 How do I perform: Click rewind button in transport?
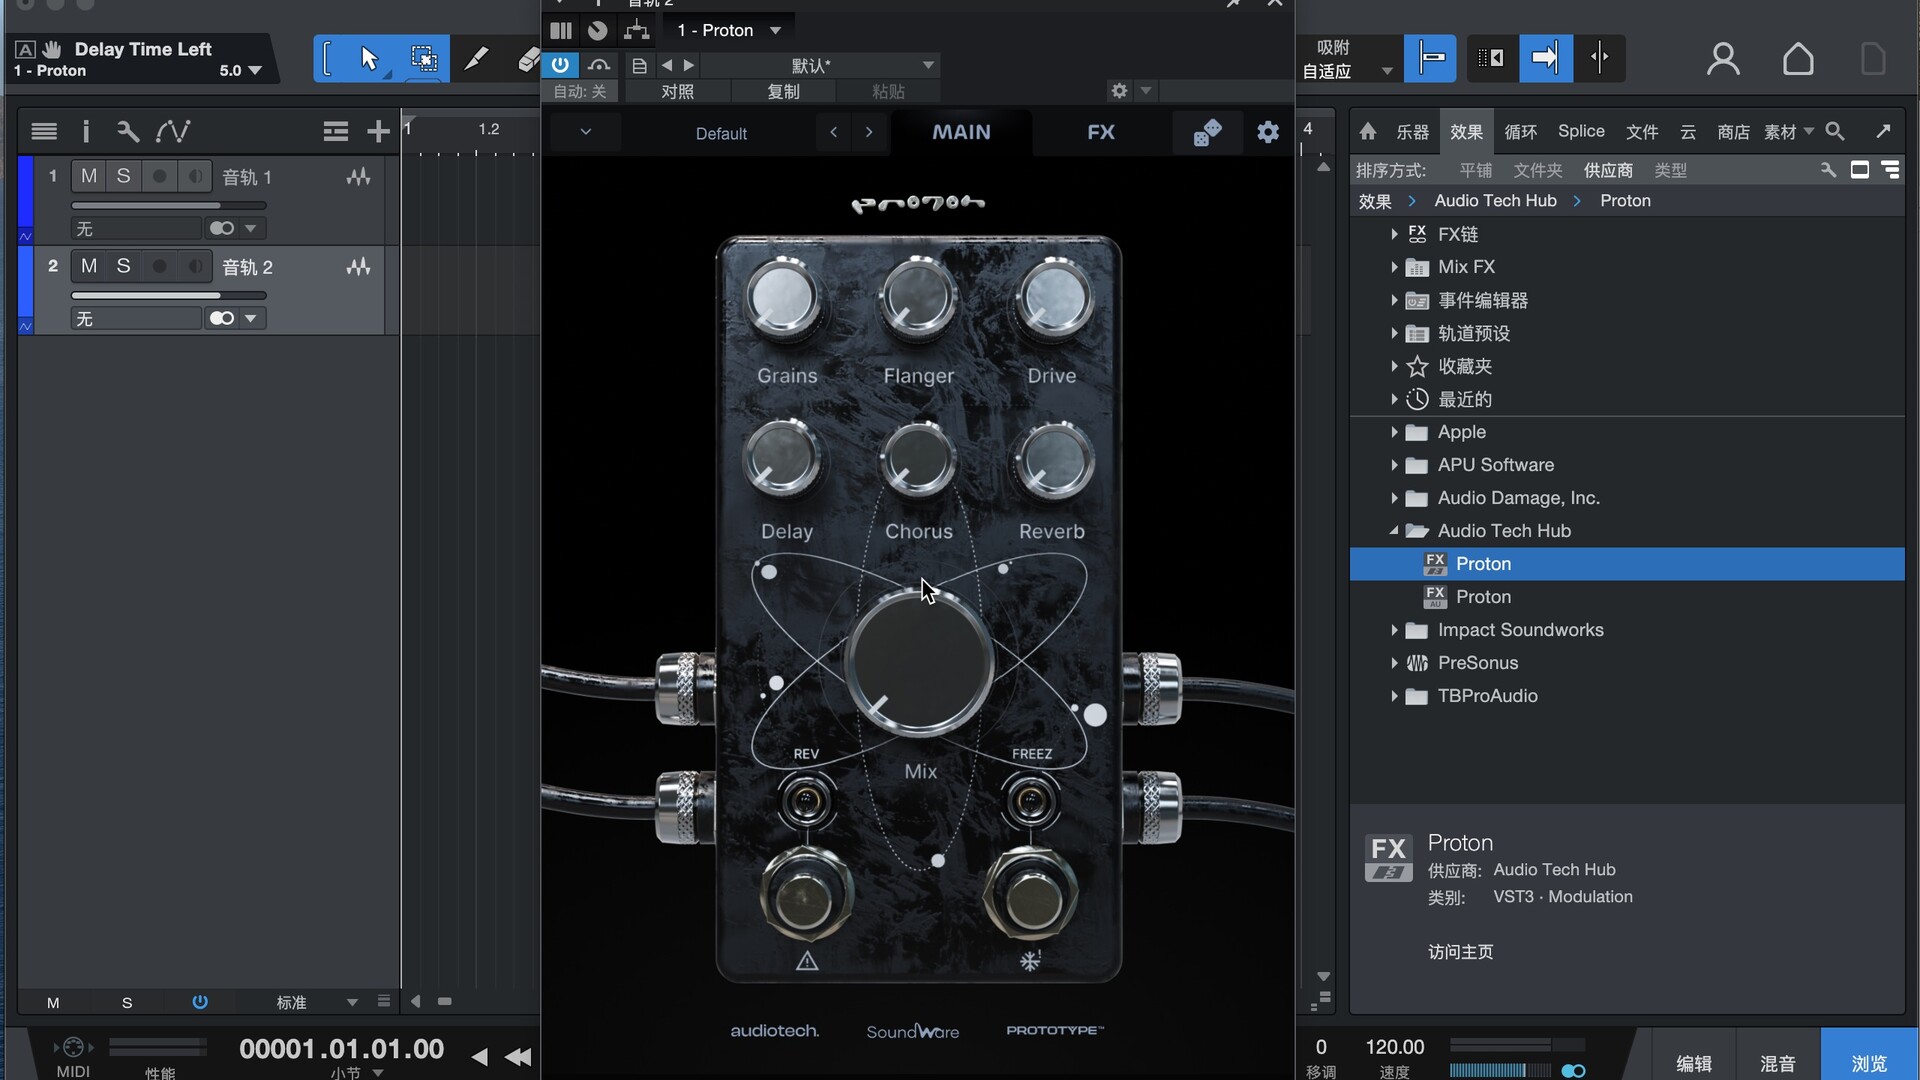[518, 1056]
